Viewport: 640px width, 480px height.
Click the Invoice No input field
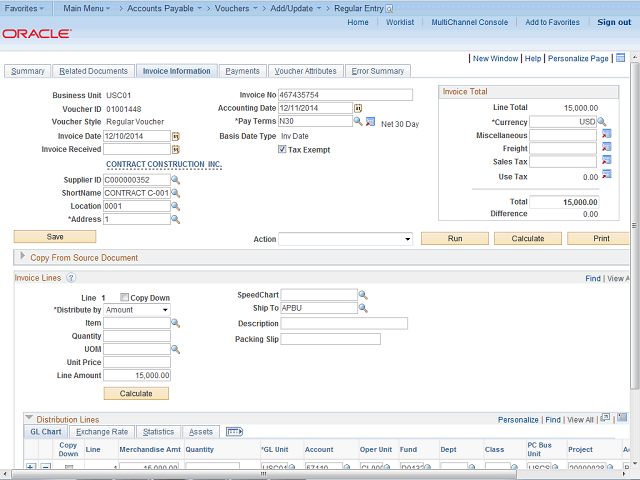tap(346, 95)
